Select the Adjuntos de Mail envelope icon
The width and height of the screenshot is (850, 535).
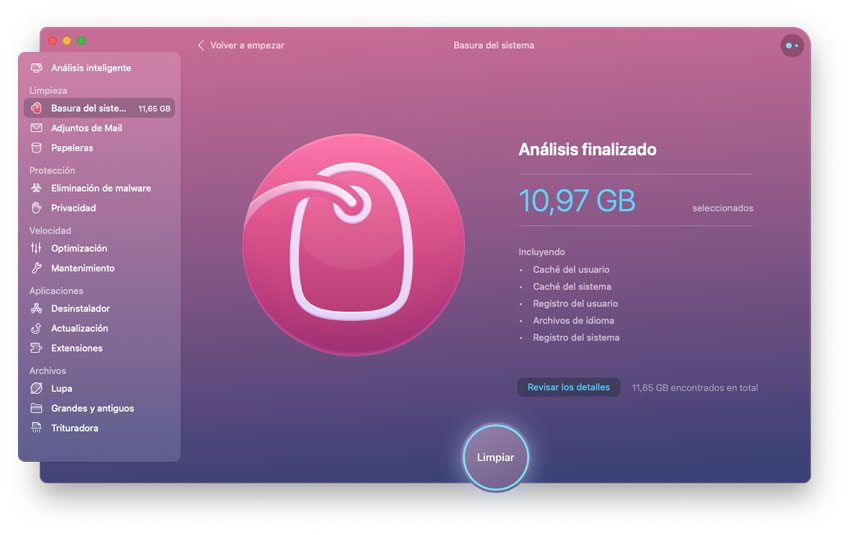coord(37,128)
